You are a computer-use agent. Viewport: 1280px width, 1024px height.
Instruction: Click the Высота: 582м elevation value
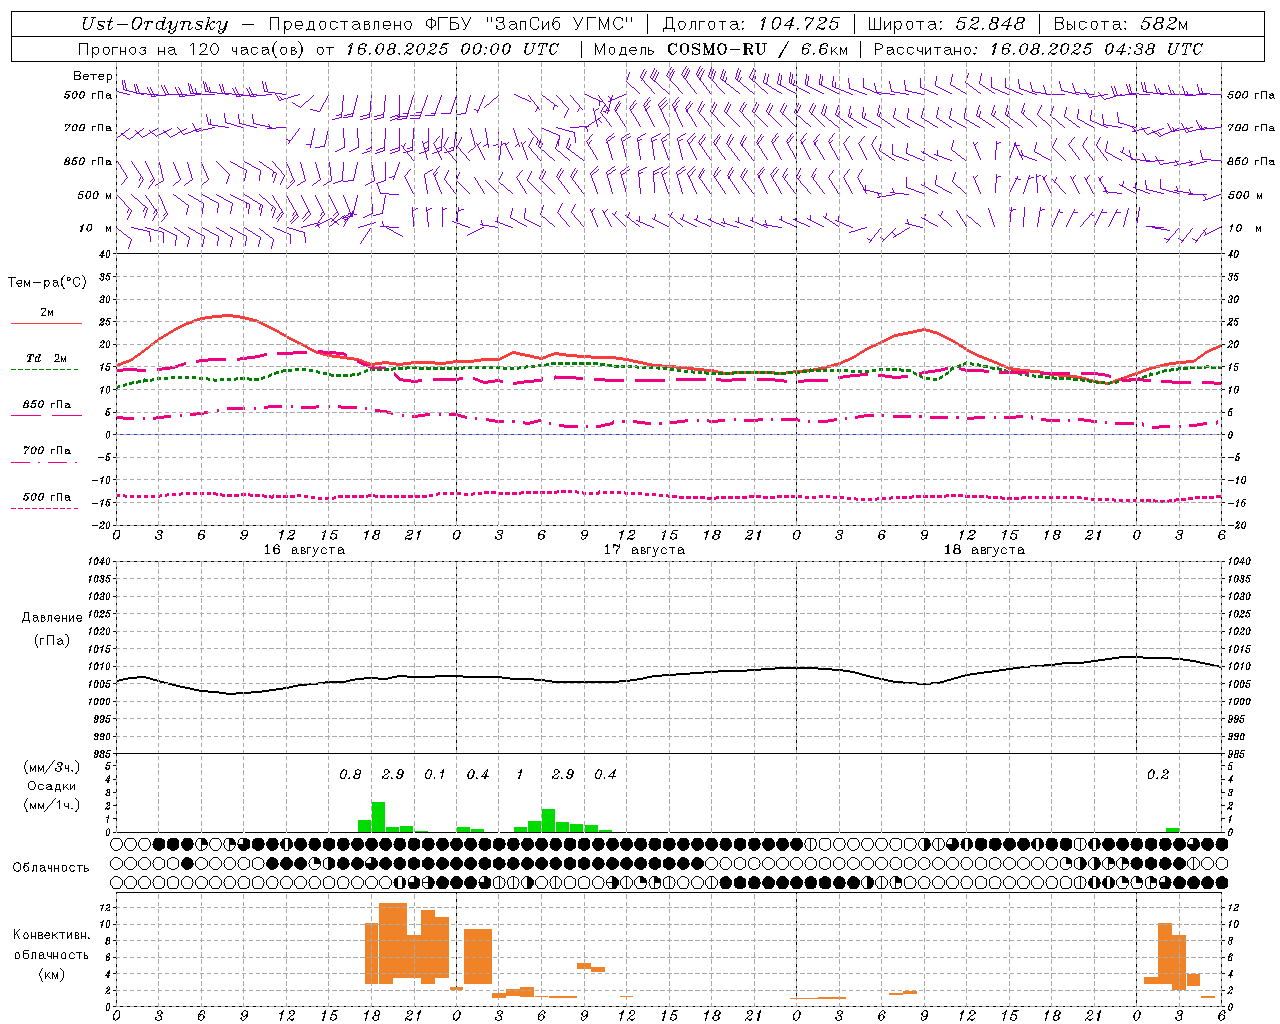tap(1120, 24)
